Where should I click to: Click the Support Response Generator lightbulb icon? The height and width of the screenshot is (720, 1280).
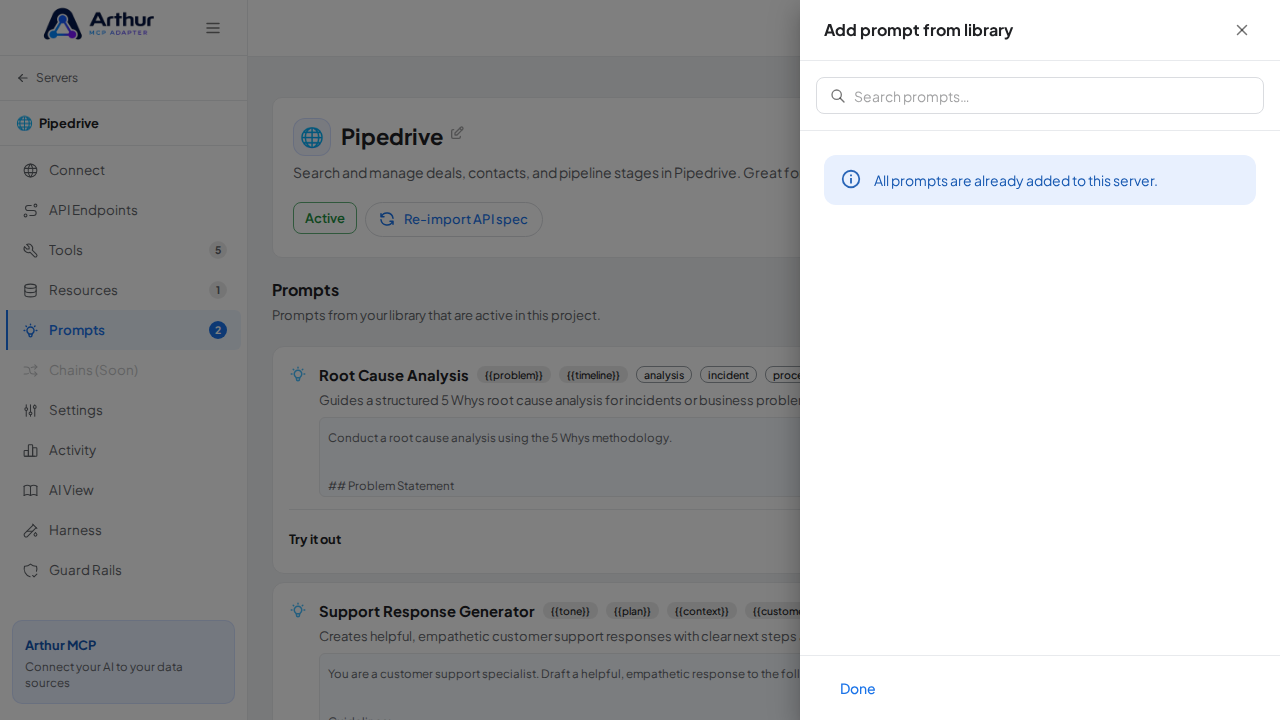click(x=298, y=610)
